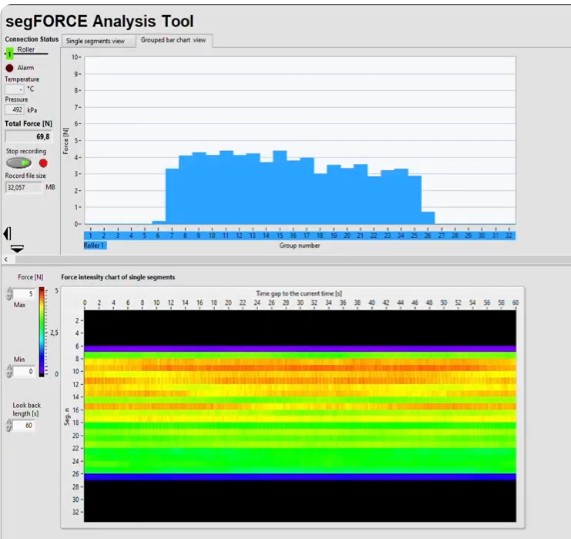This screenshot has width=571, height=539.
Task: Click the Pressure kPa value field
Action: (x=15, y=110)
